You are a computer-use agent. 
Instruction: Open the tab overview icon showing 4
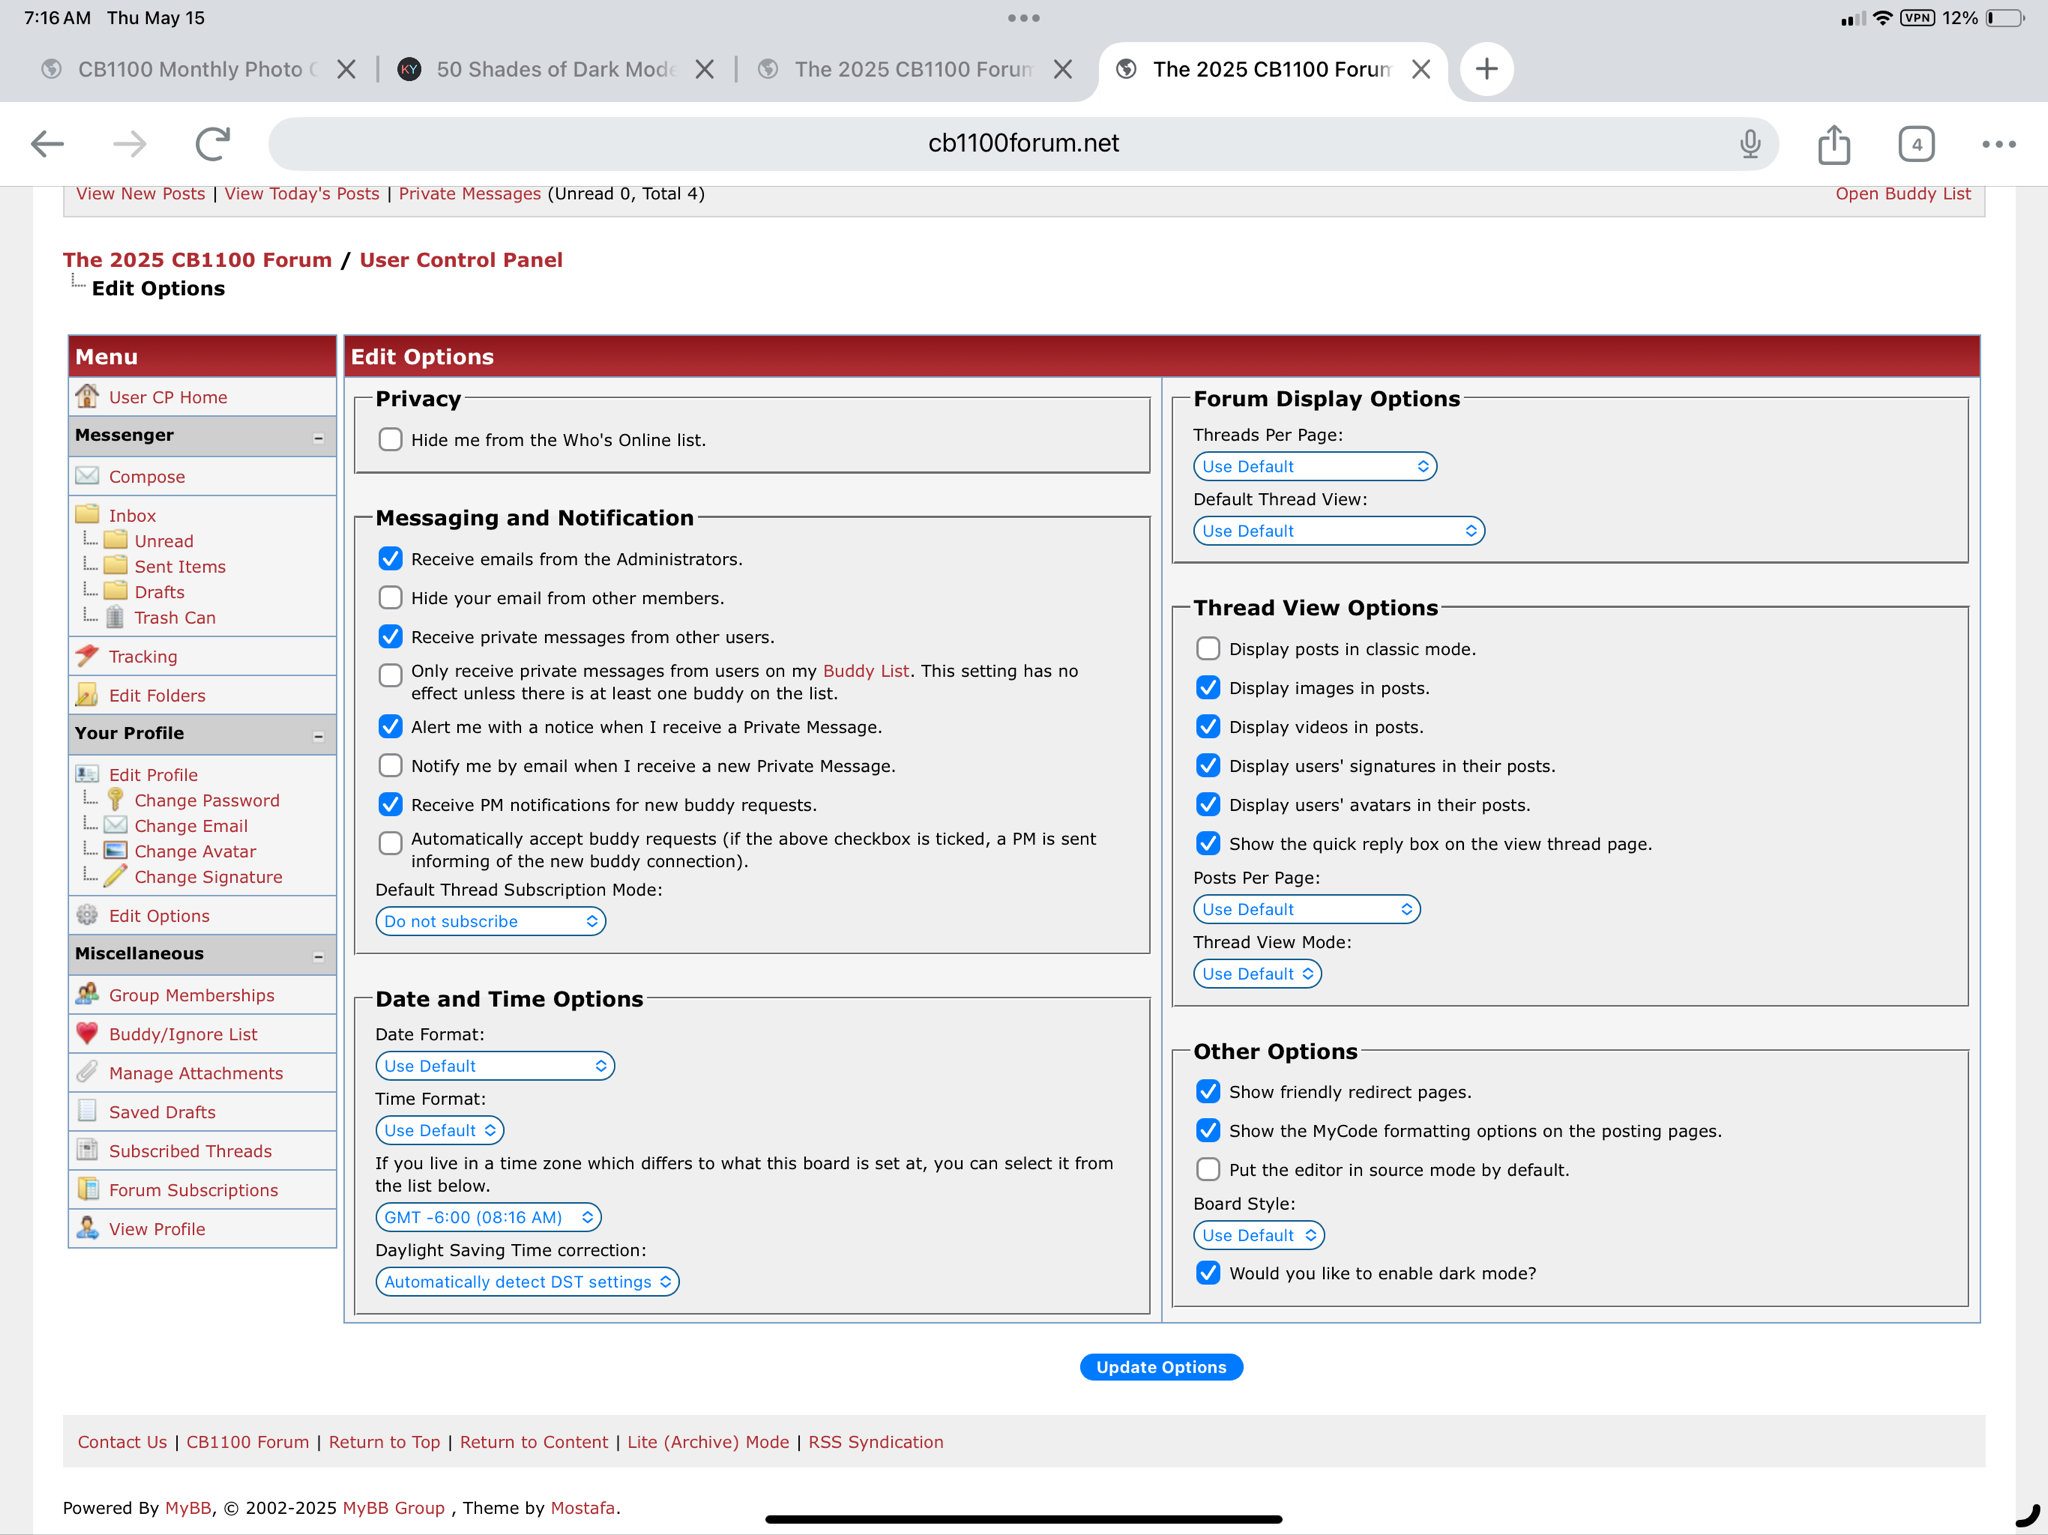tap(1916, 144)
